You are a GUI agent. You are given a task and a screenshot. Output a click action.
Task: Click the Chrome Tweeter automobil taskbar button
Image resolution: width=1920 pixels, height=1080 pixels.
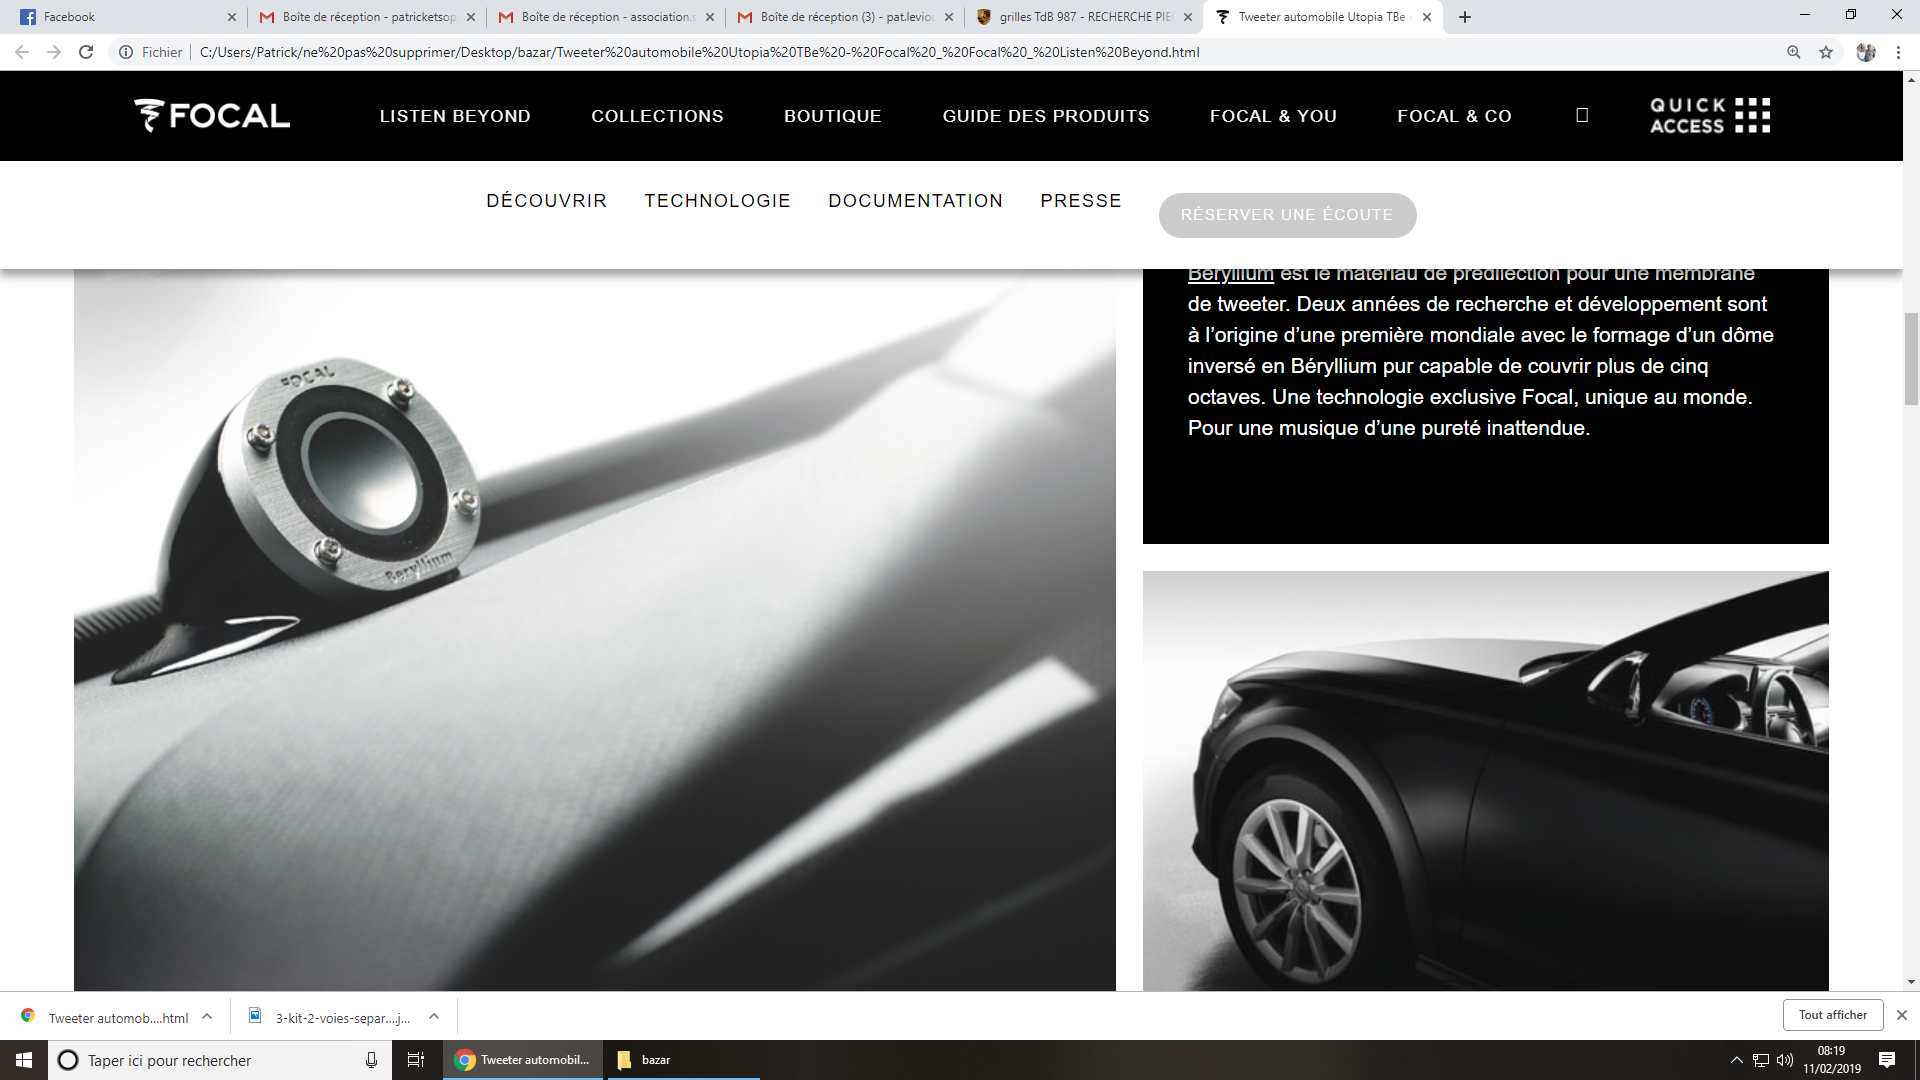523,1060
